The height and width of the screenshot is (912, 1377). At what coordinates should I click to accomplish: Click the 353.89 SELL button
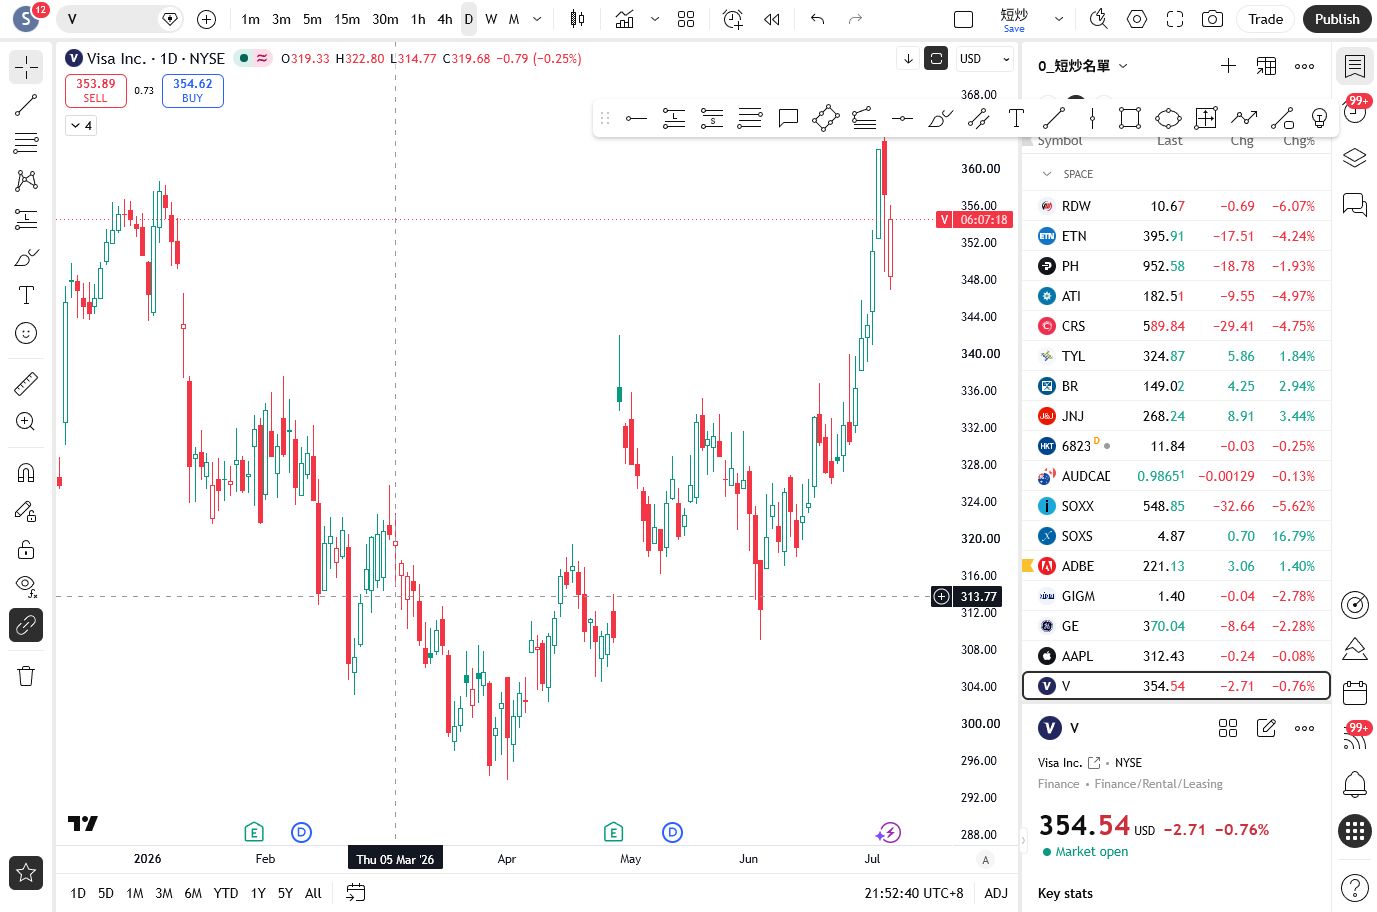(95, 90)
